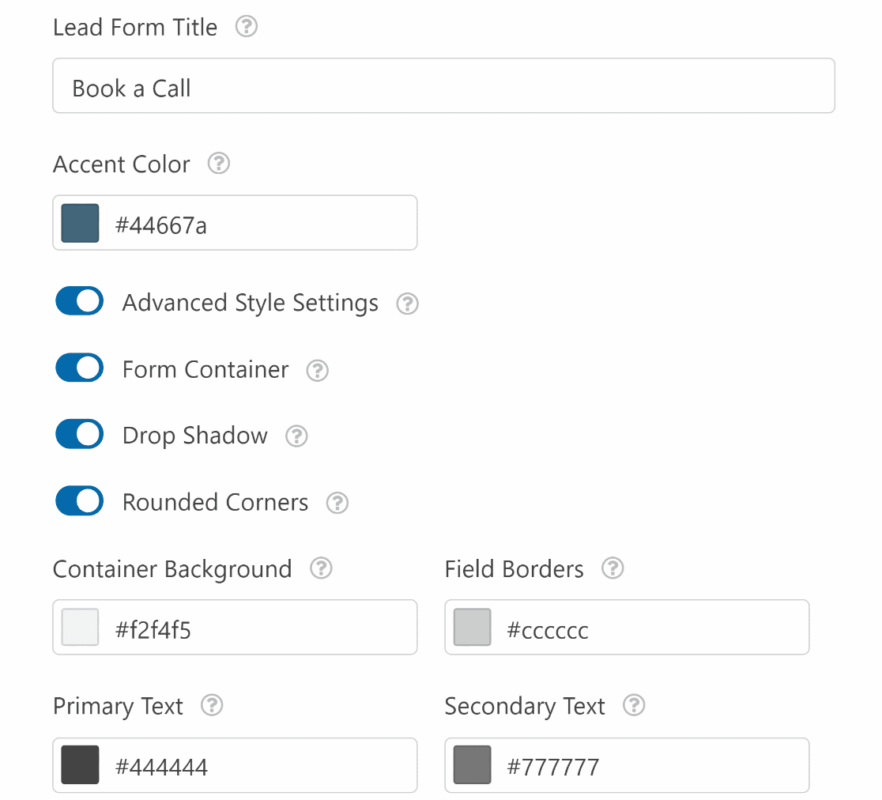882x800 pixels.
Task: Click the Container Background color swatch
Action: pyautogui.click(x=80, y=627)
